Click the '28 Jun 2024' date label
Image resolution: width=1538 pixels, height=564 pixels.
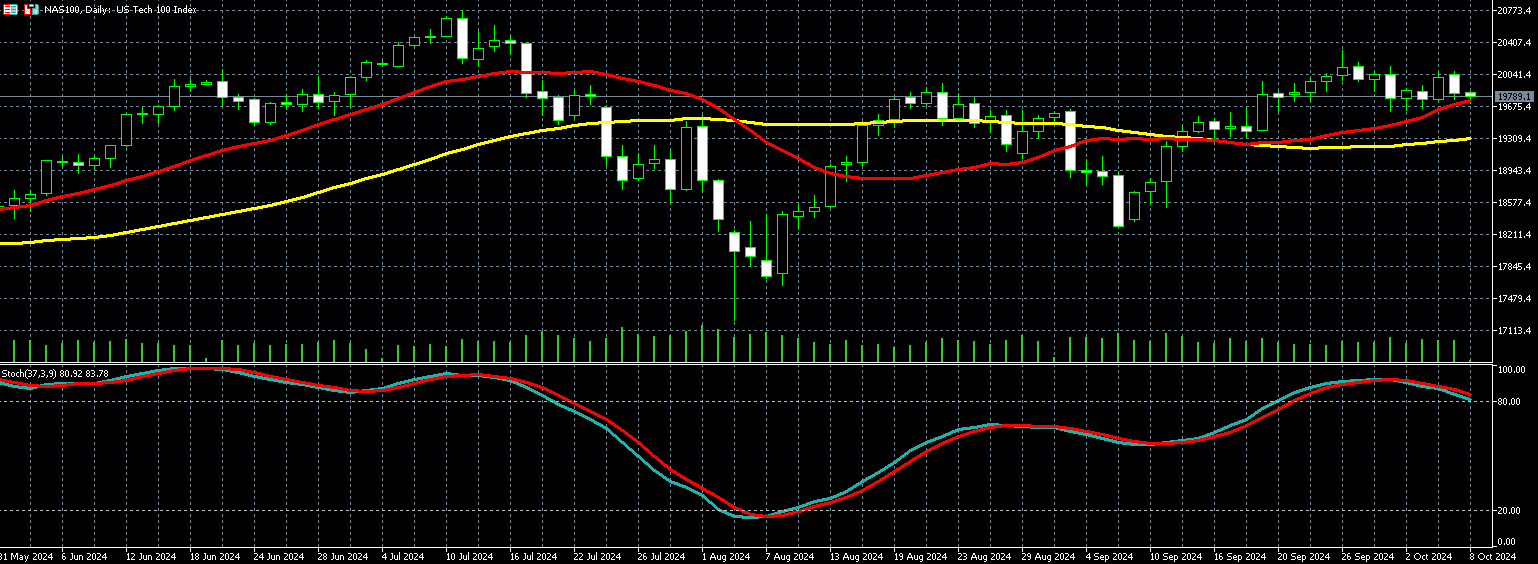pos(342,556)
